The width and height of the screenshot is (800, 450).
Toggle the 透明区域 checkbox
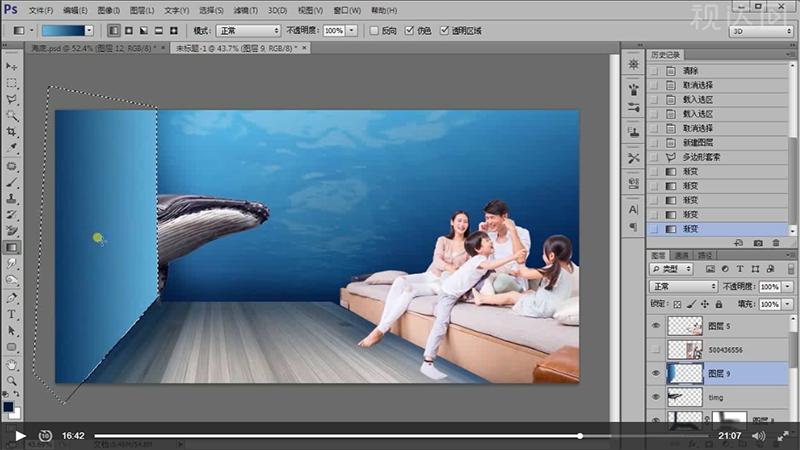tap(444, 31)
